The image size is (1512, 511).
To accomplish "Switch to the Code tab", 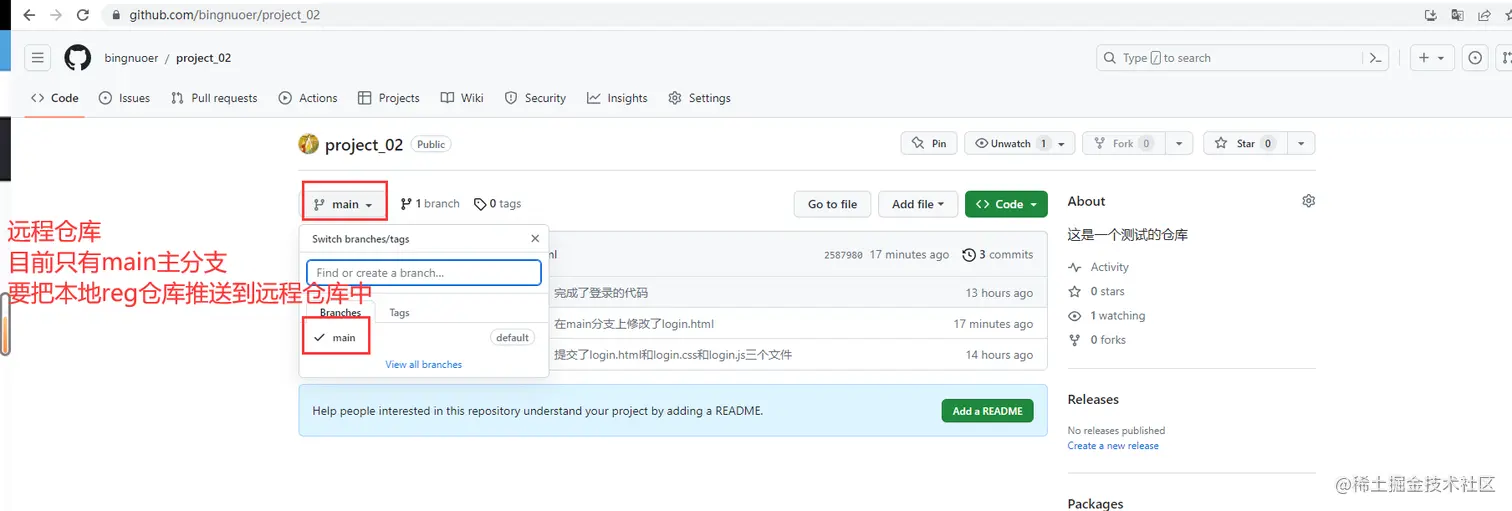I will coord(55,98).
